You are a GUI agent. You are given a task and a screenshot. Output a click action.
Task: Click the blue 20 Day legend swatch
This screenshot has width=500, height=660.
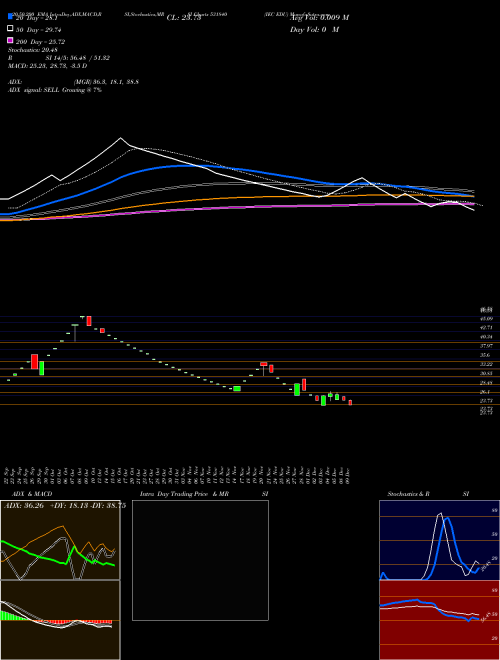click(10, 16)
